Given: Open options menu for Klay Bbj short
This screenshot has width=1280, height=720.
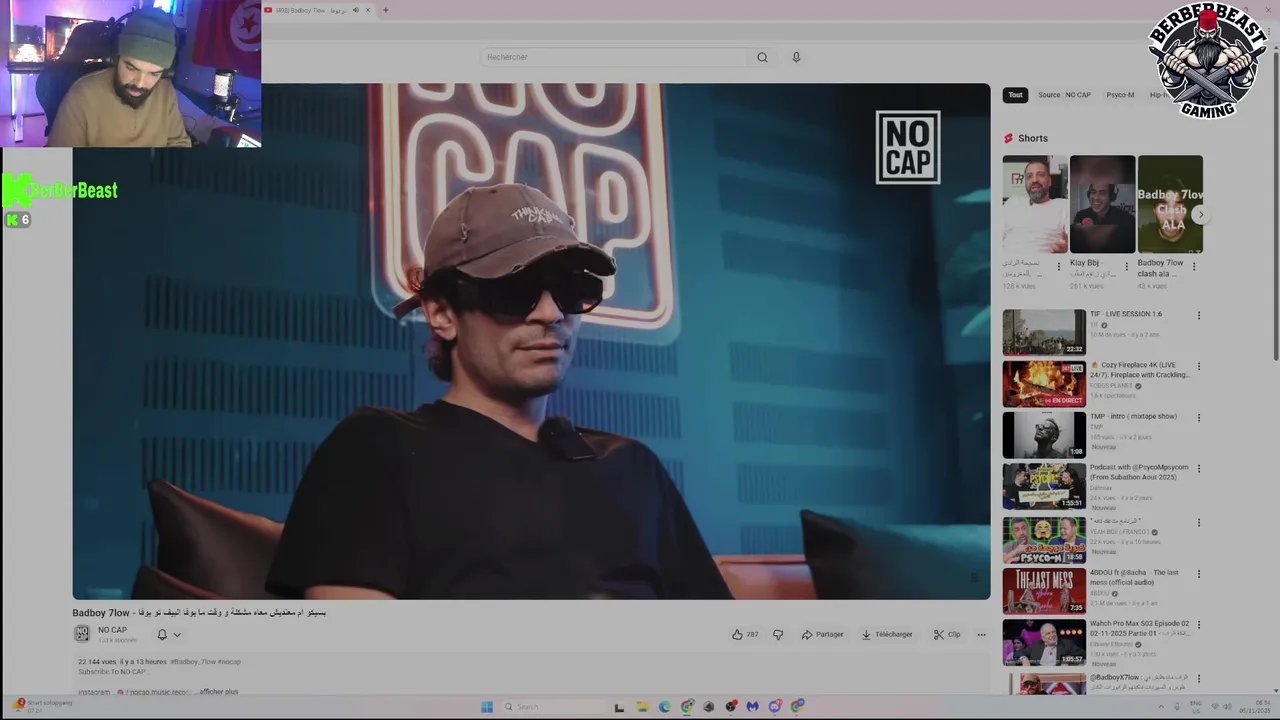Looking at the screenshot, I should [1126, 266].
